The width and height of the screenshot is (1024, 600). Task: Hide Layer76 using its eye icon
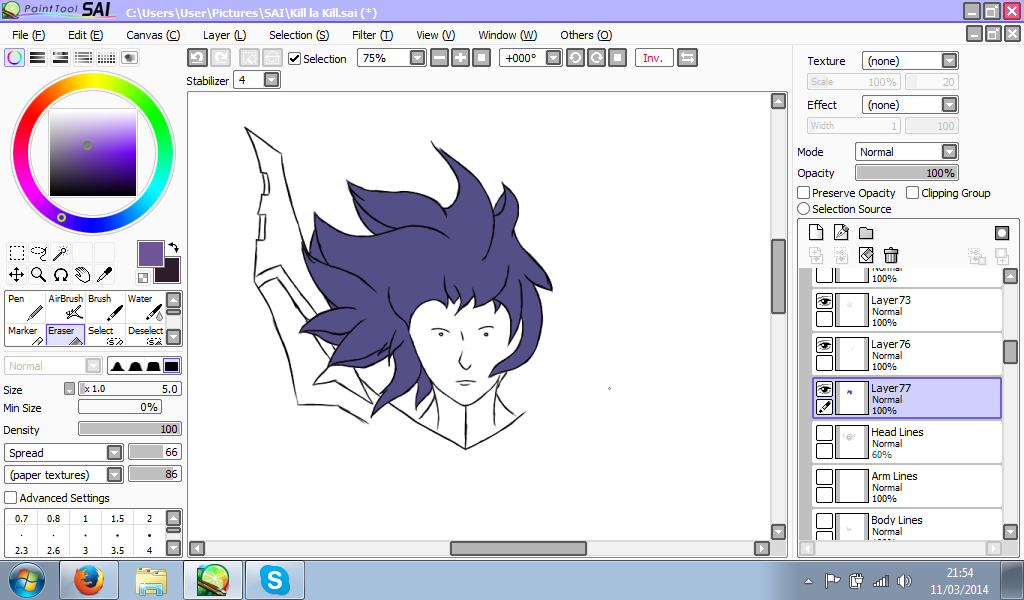(824, 345)
